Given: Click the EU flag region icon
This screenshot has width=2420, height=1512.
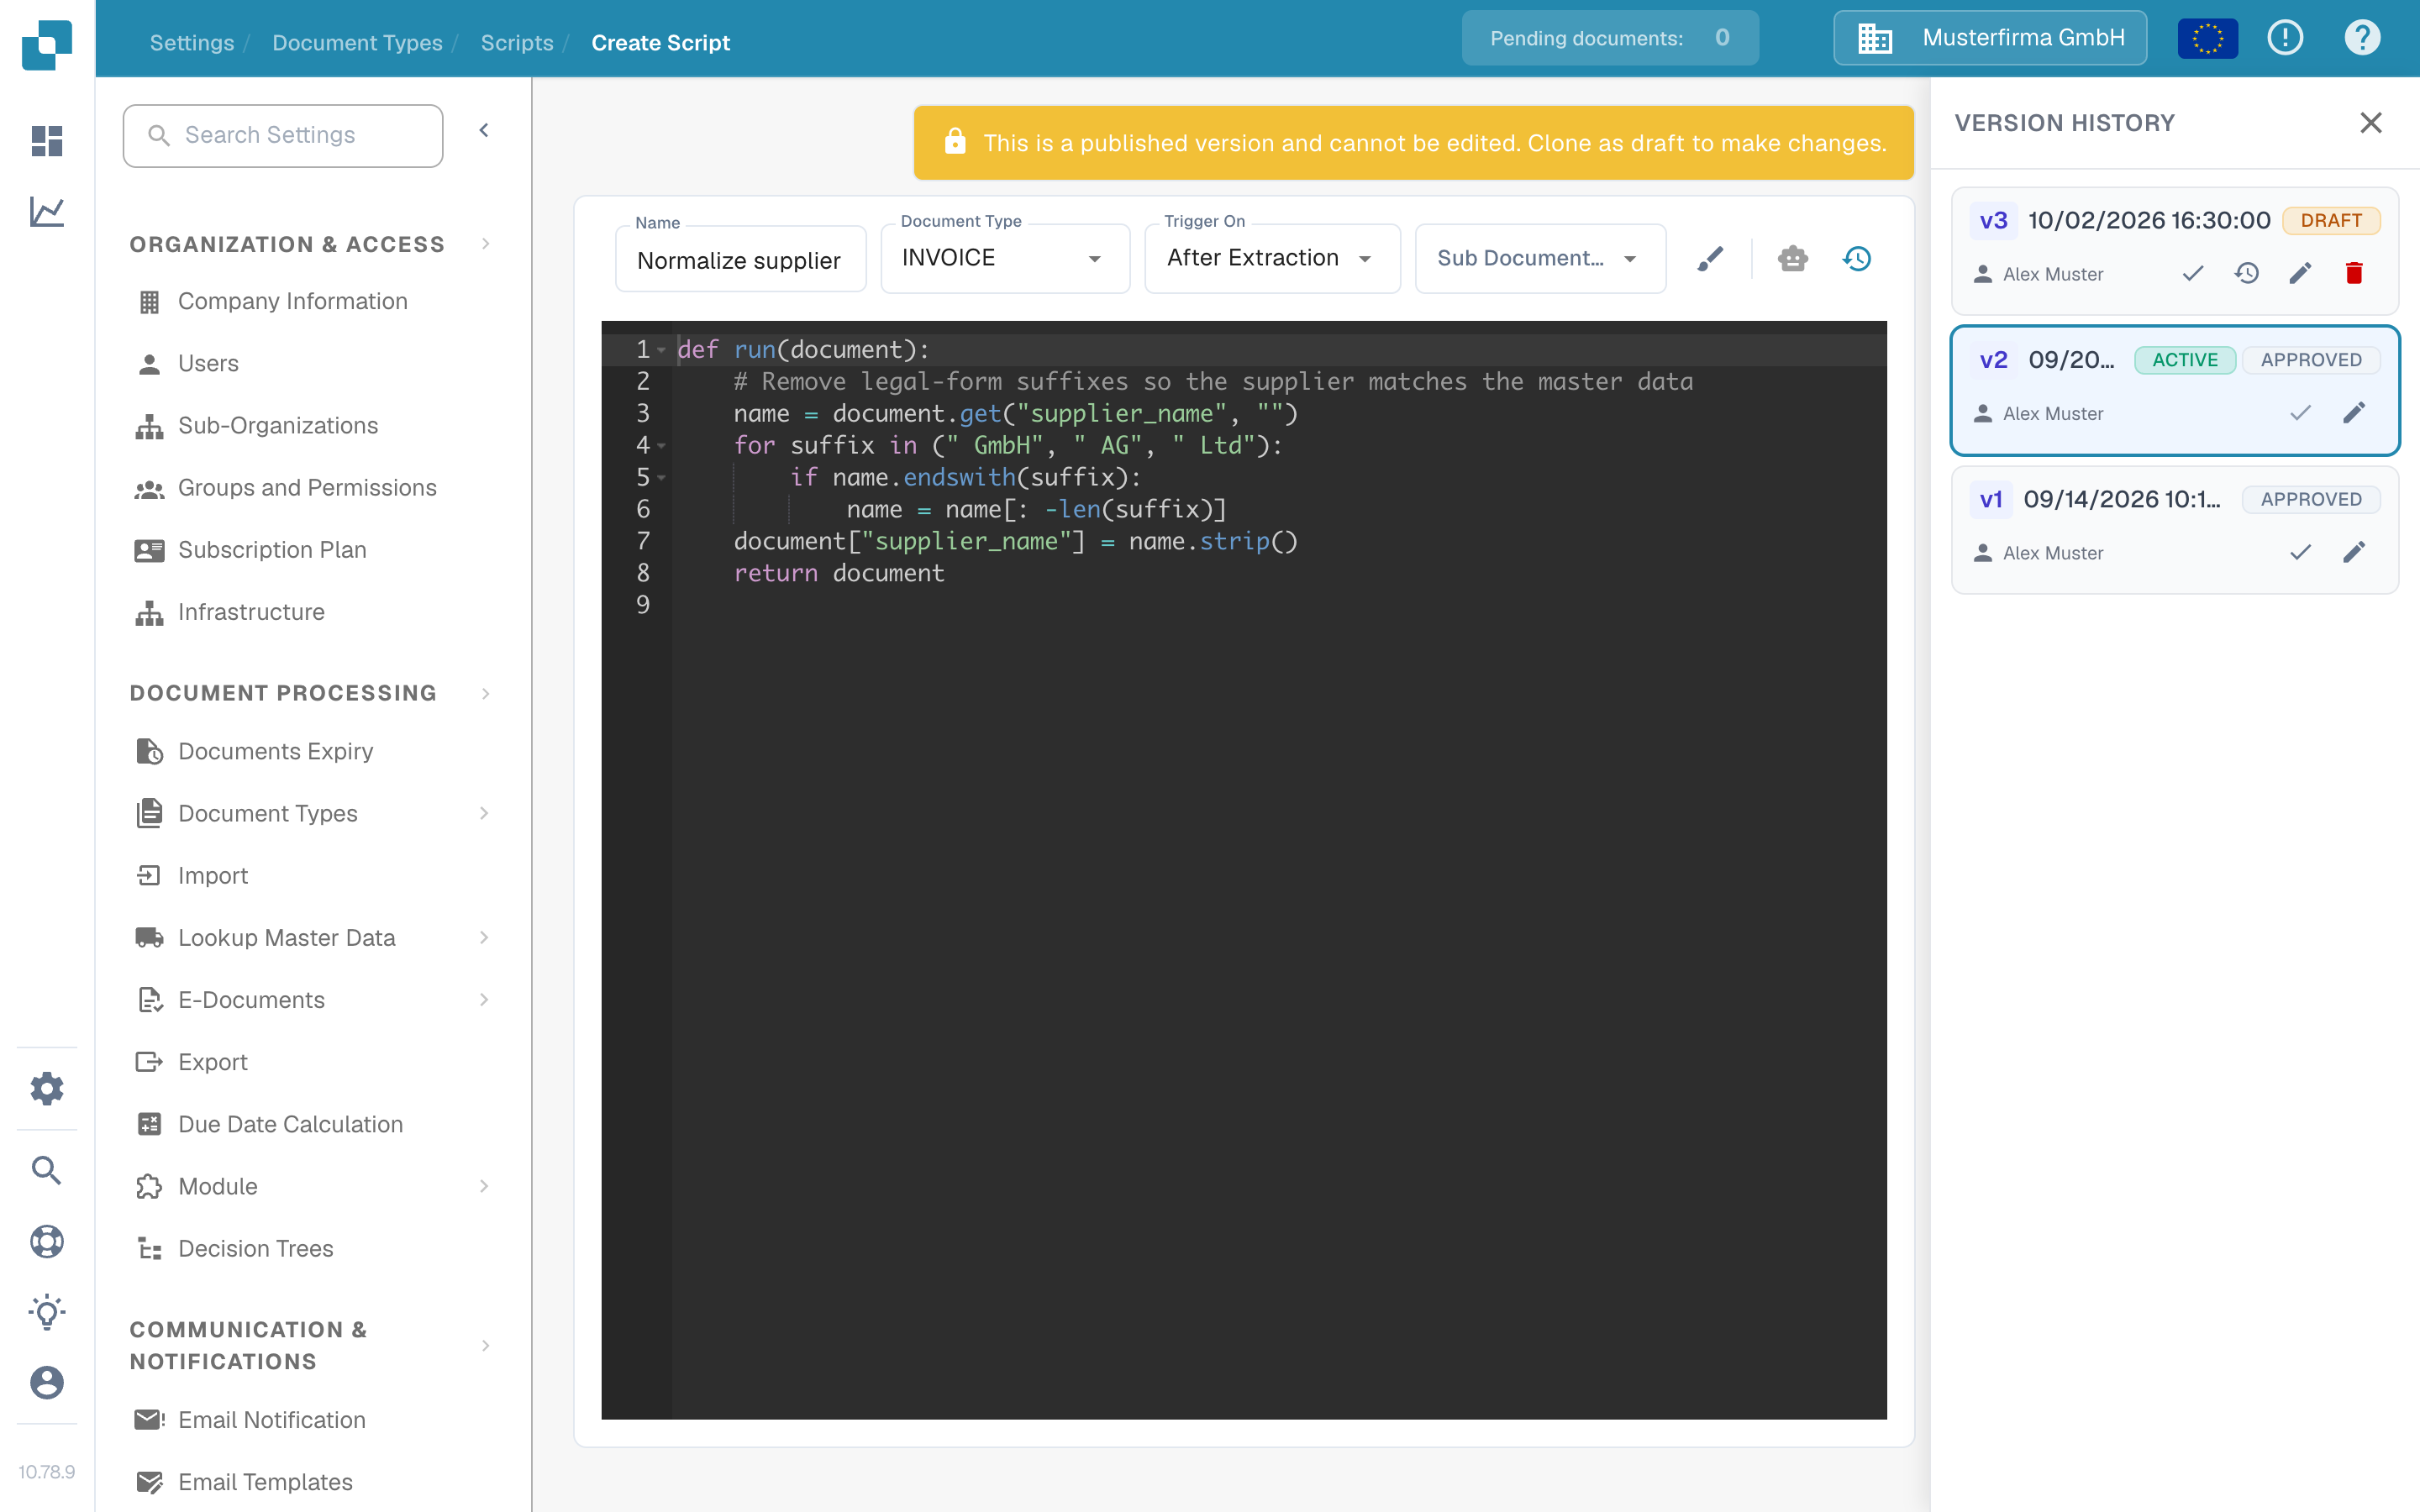Looking at the screenshot, I should coord(2208,39).
